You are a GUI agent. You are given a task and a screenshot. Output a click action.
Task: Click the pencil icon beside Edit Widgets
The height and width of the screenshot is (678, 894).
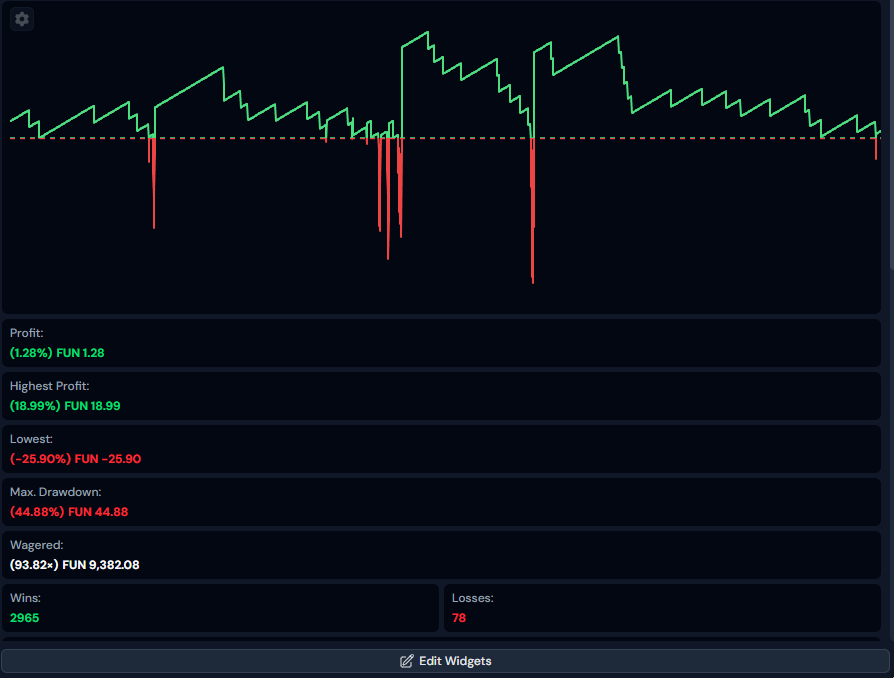coord(406,661)
